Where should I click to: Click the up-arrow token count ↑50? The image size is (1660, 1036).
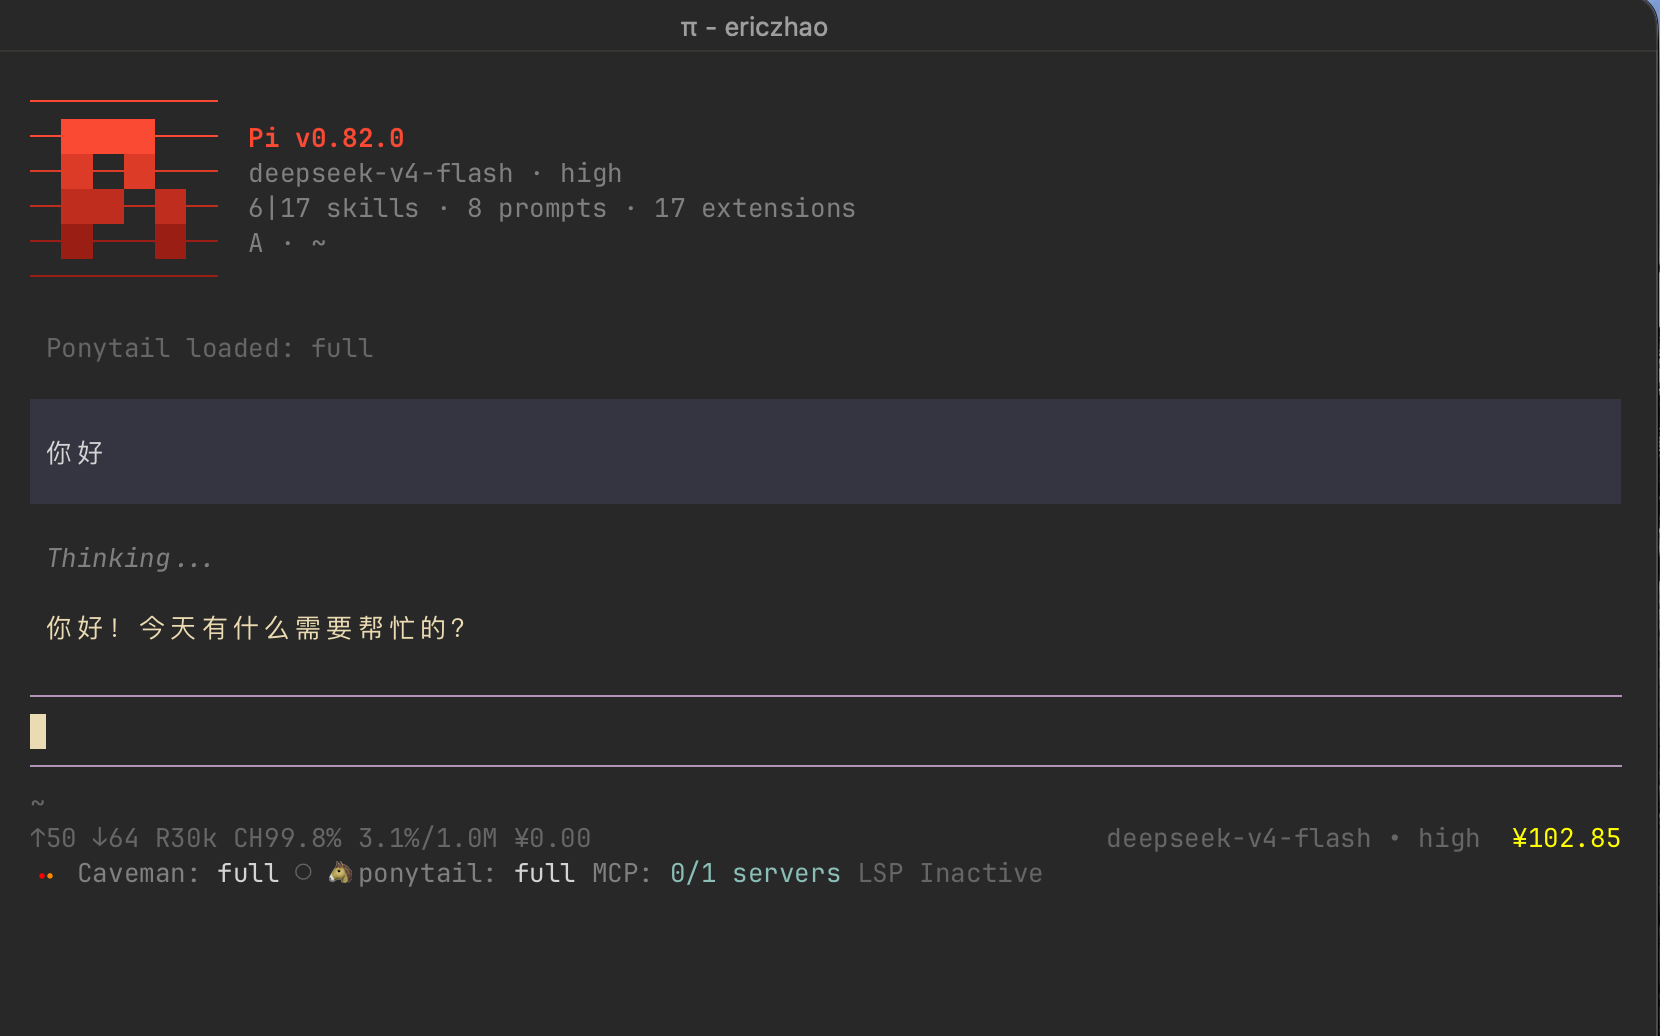point(53,838)
